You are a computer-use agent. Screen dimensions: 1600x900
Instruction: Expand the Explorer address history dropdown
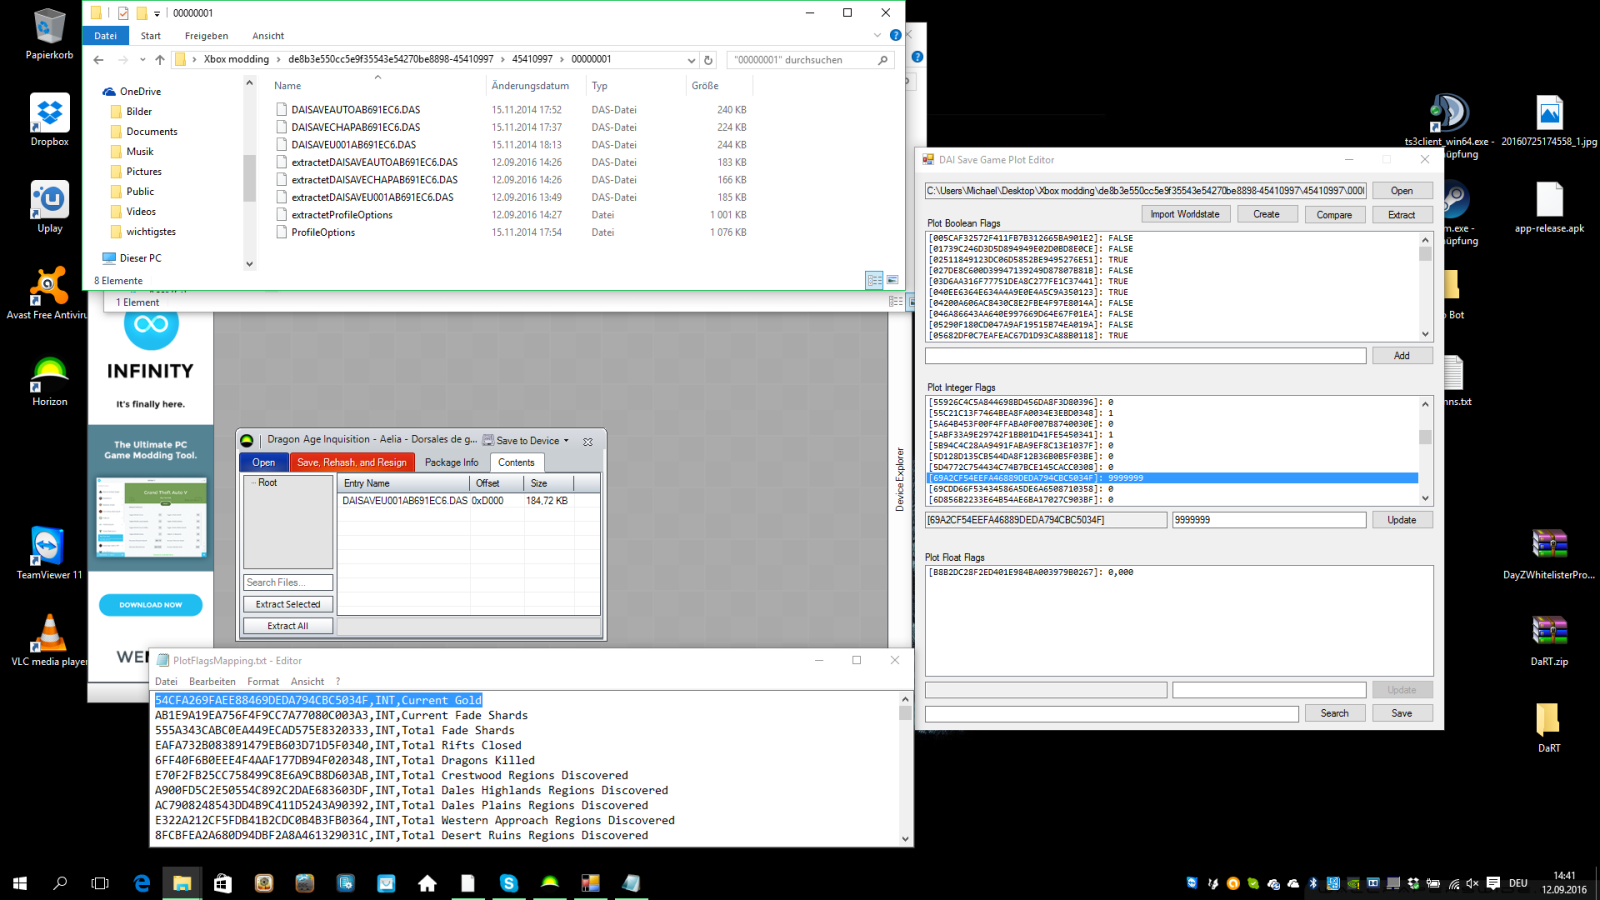691,60
